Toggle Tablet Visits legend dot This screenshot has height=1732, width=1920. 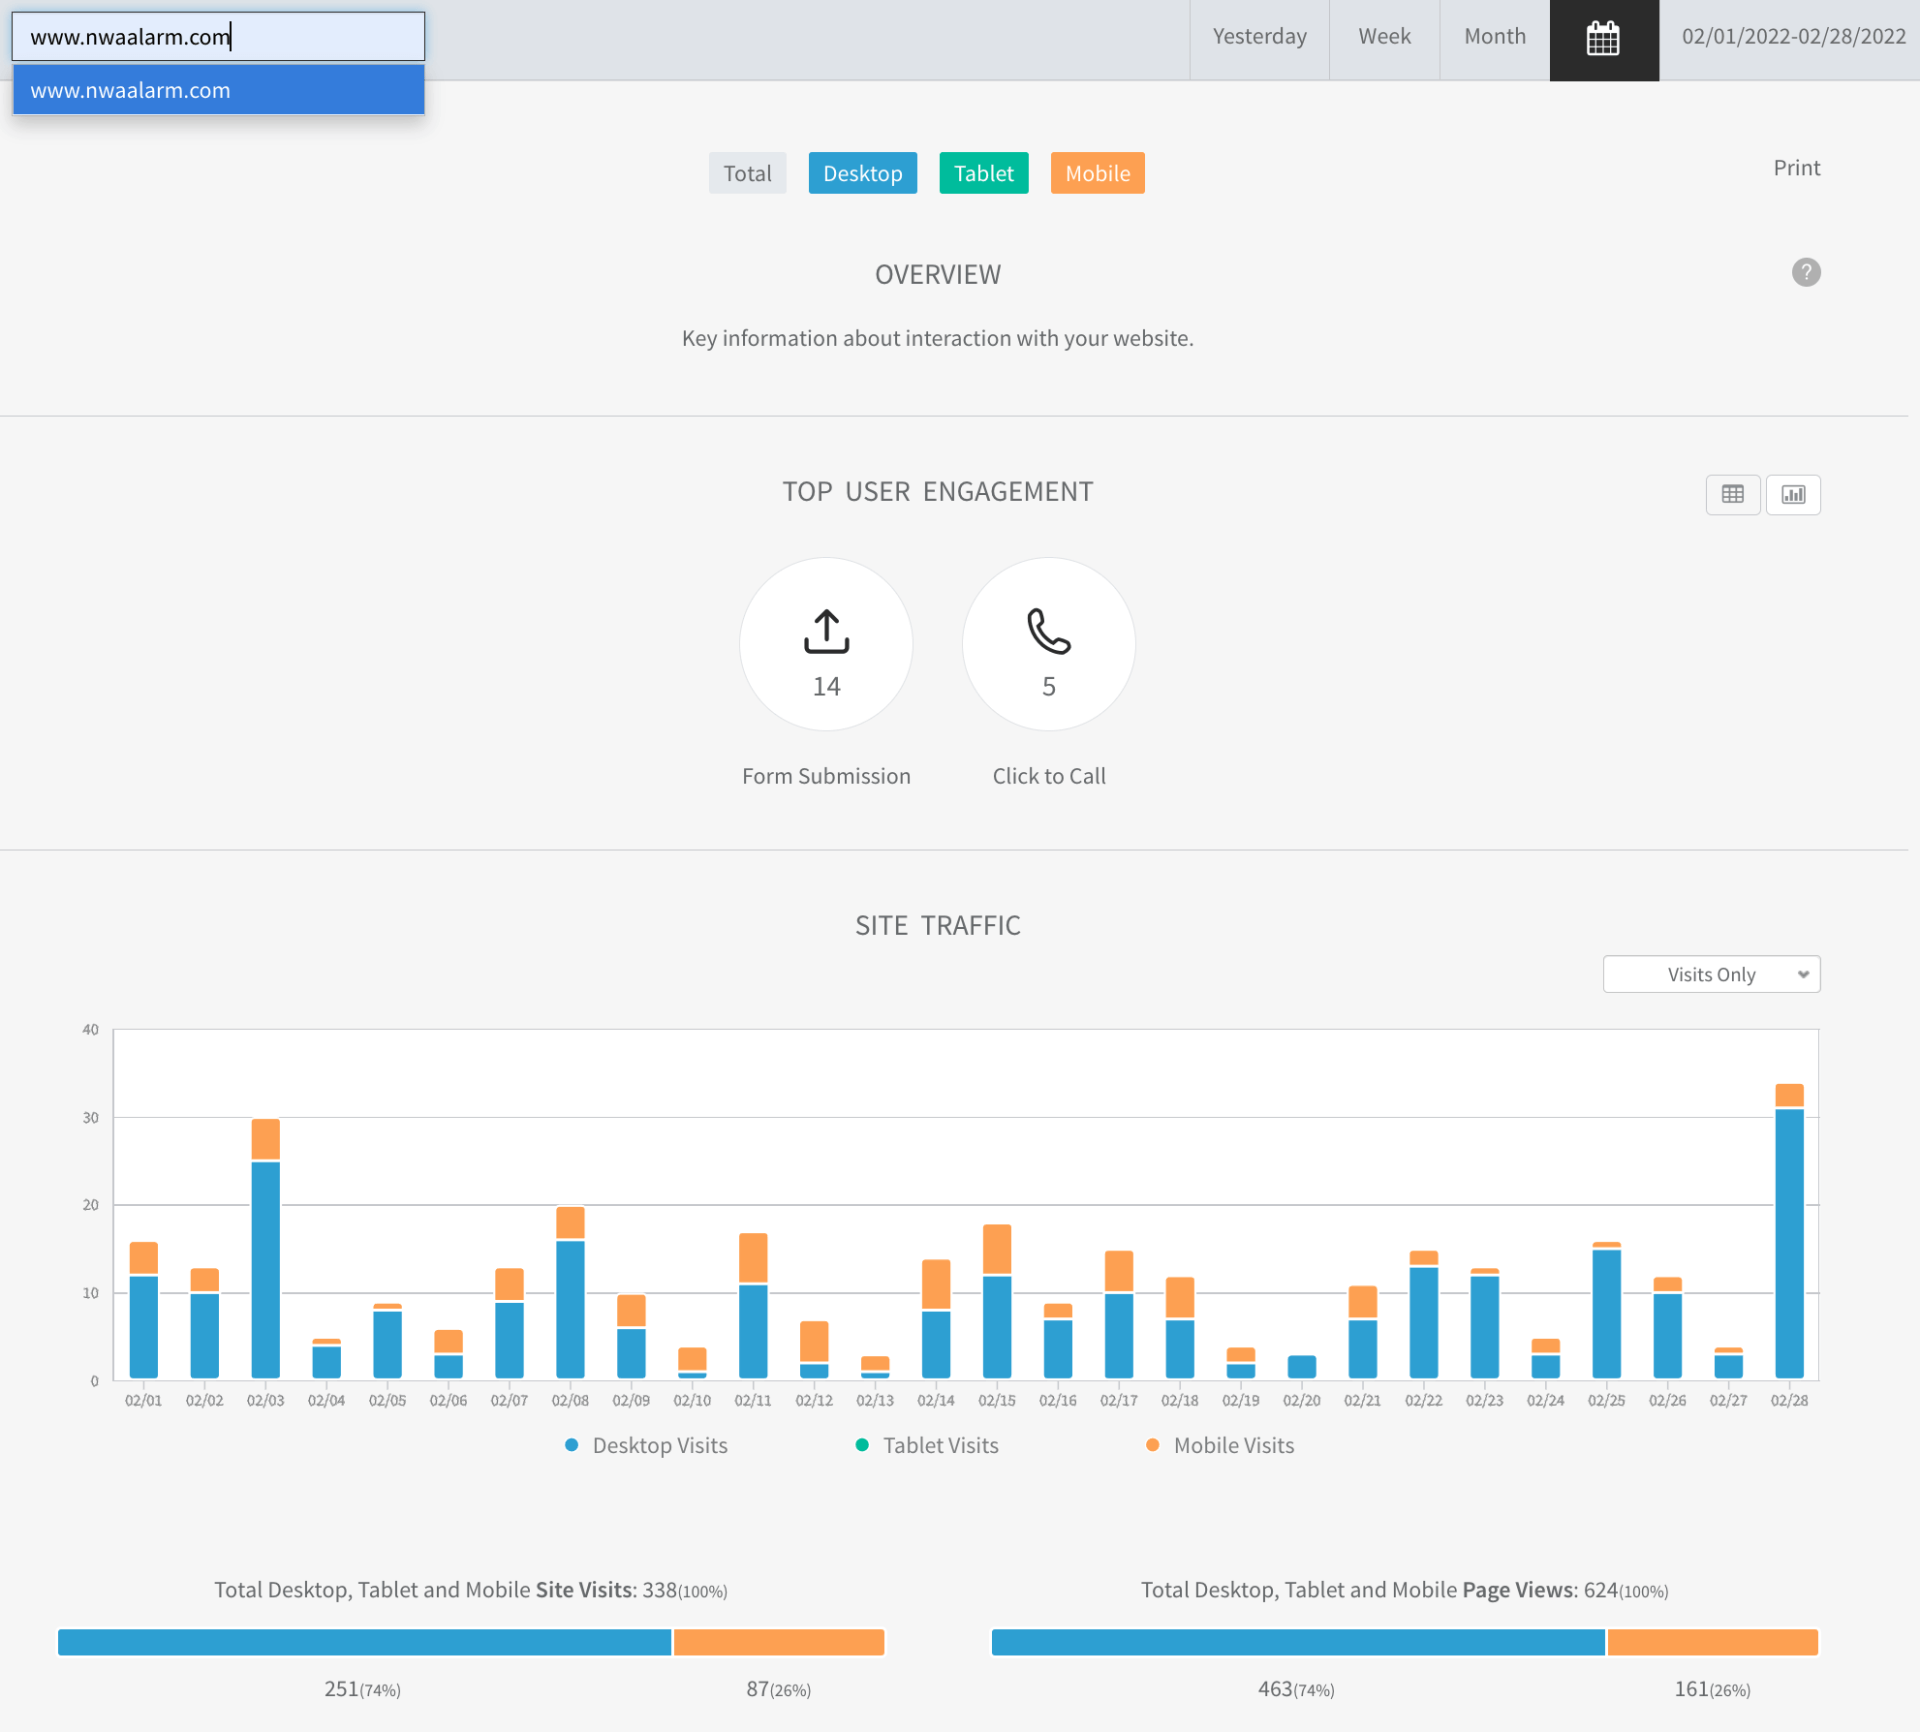tap(862, 1445)
